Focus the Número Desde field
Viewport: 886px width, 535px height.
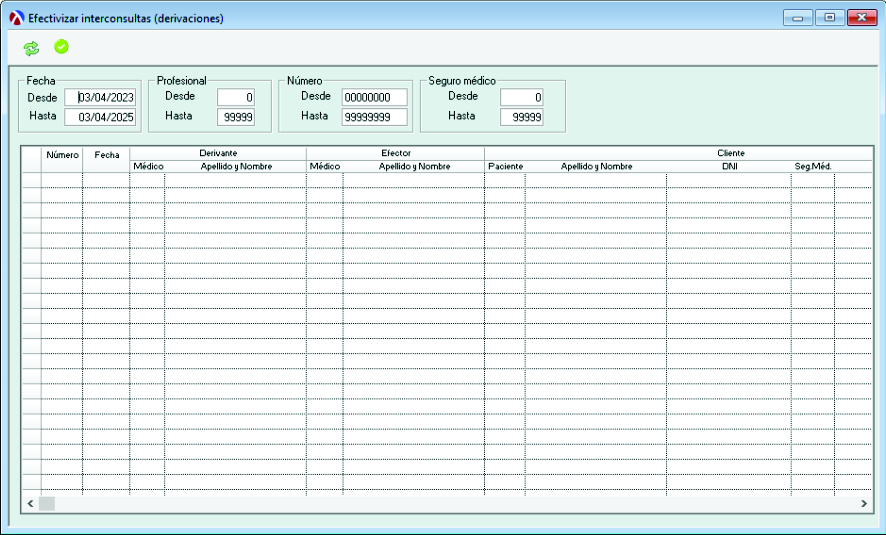pos(374,97)
